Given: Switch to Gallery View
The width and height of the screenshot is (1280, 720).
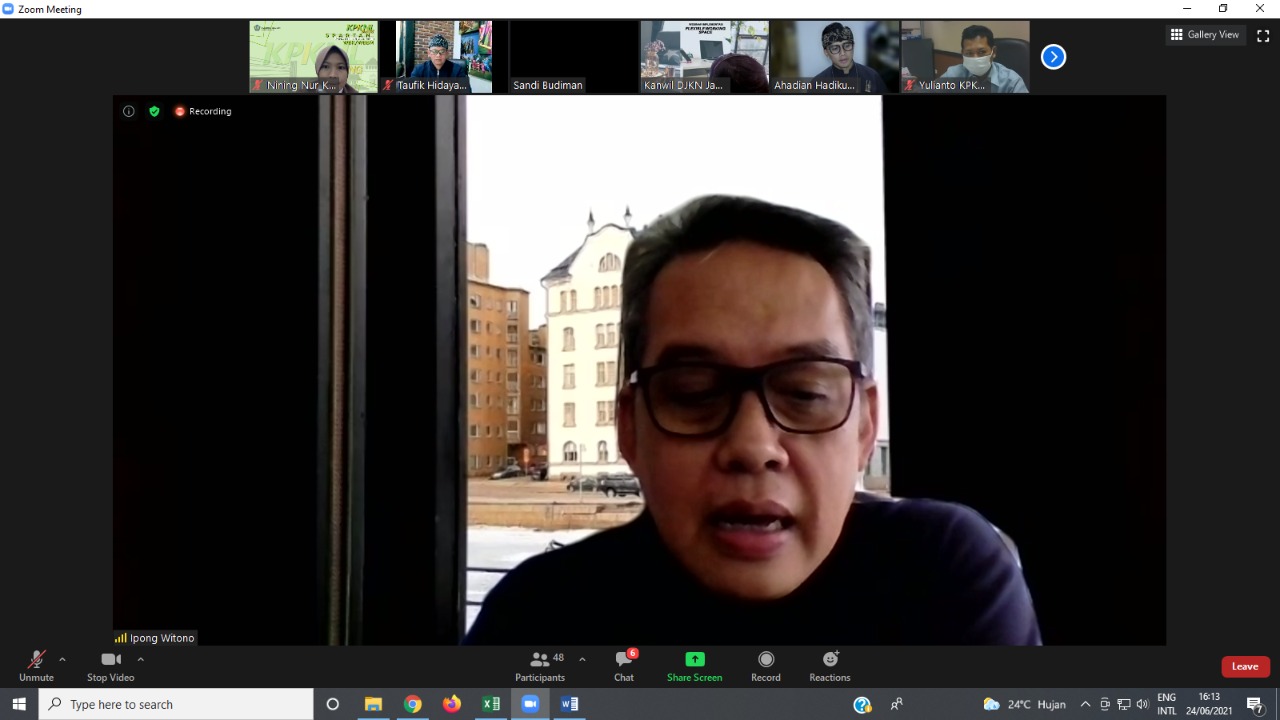Looking at the screenshot, I should point(1204,35).
